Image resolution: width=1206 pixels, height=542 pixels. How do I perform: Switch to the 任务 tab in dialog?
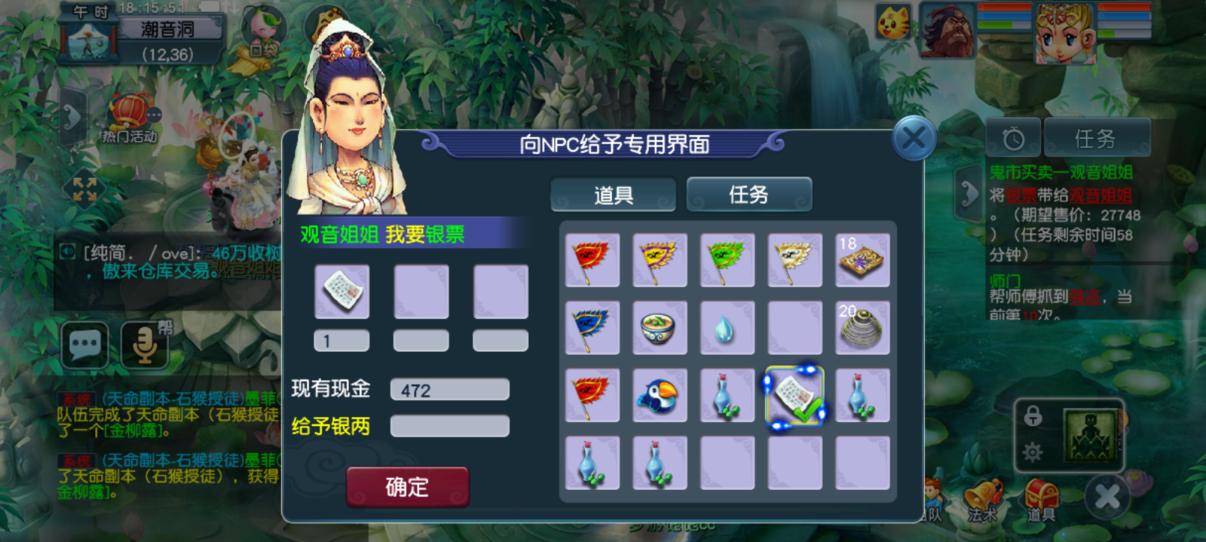point(749,194)
